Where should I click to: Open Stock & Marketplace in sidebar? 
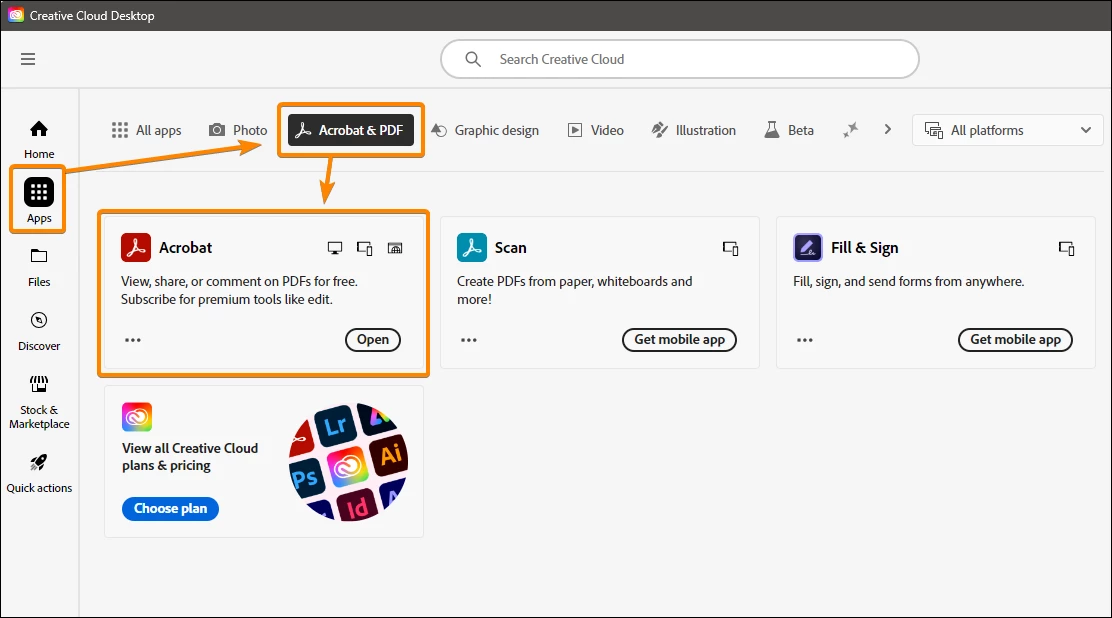tap(39, 402)
